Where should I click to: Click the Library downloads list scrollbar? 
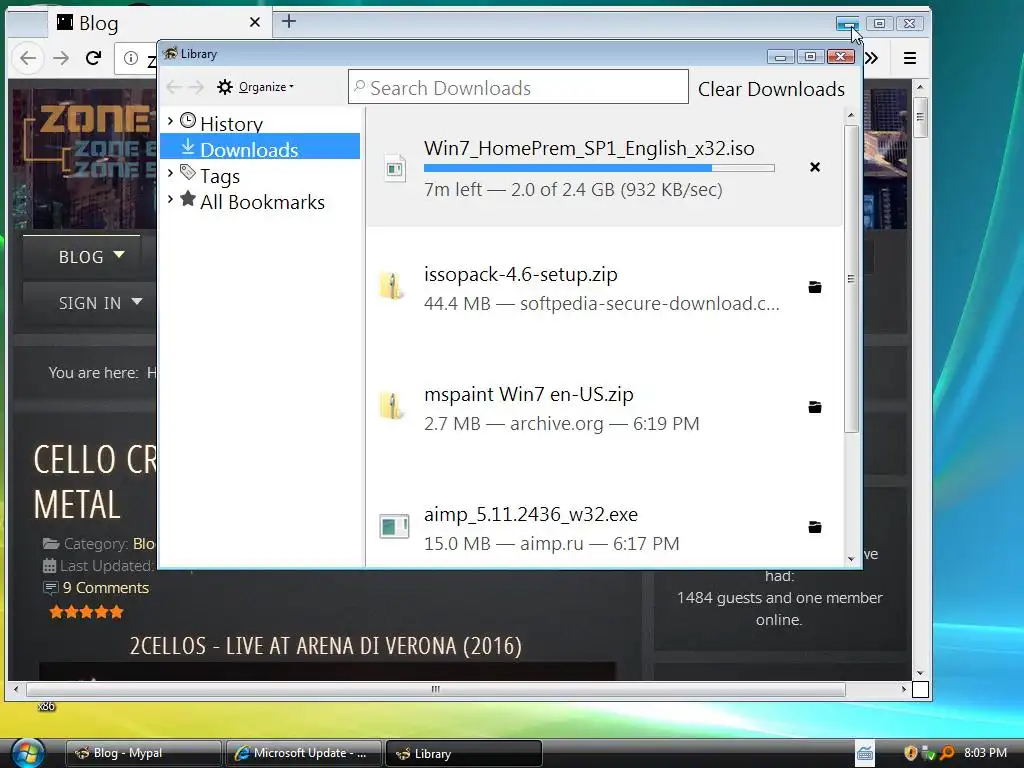coord(851,279)
